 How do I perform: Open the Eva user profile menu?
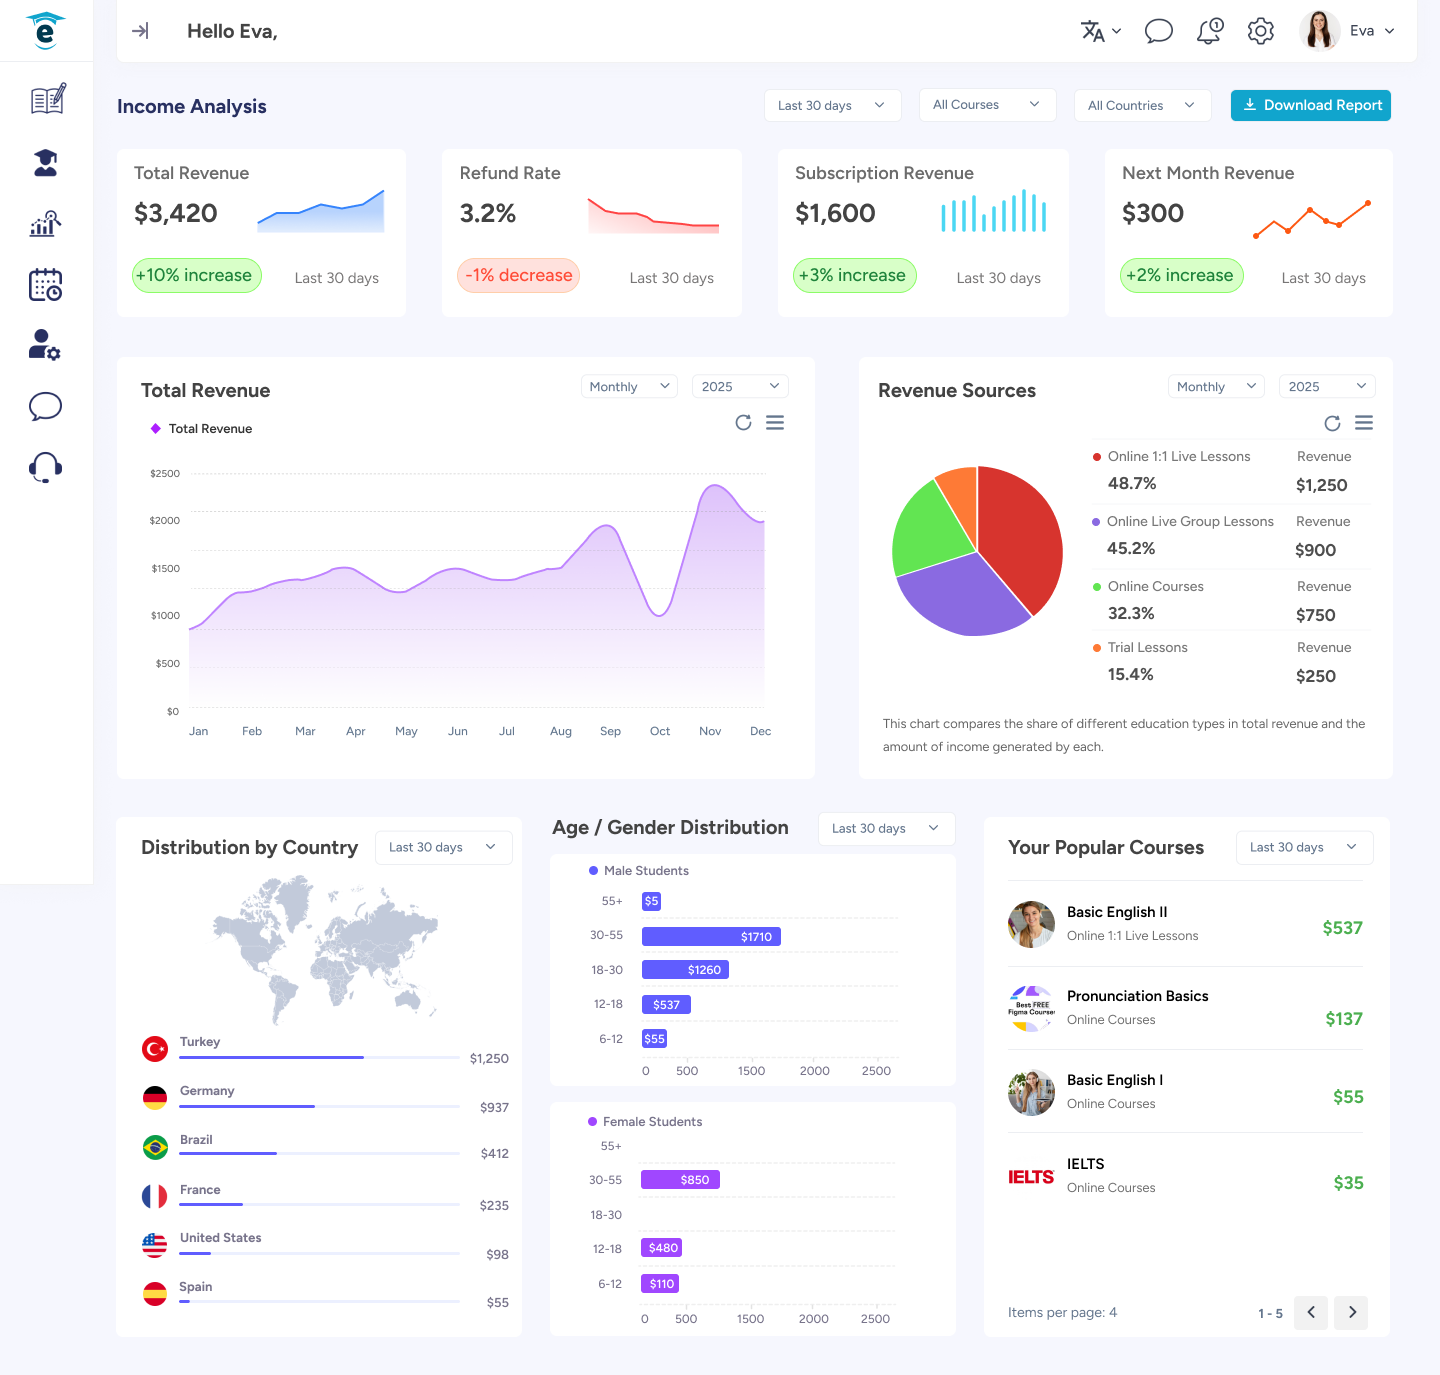pyautogui.click(x=1347, y=31)
